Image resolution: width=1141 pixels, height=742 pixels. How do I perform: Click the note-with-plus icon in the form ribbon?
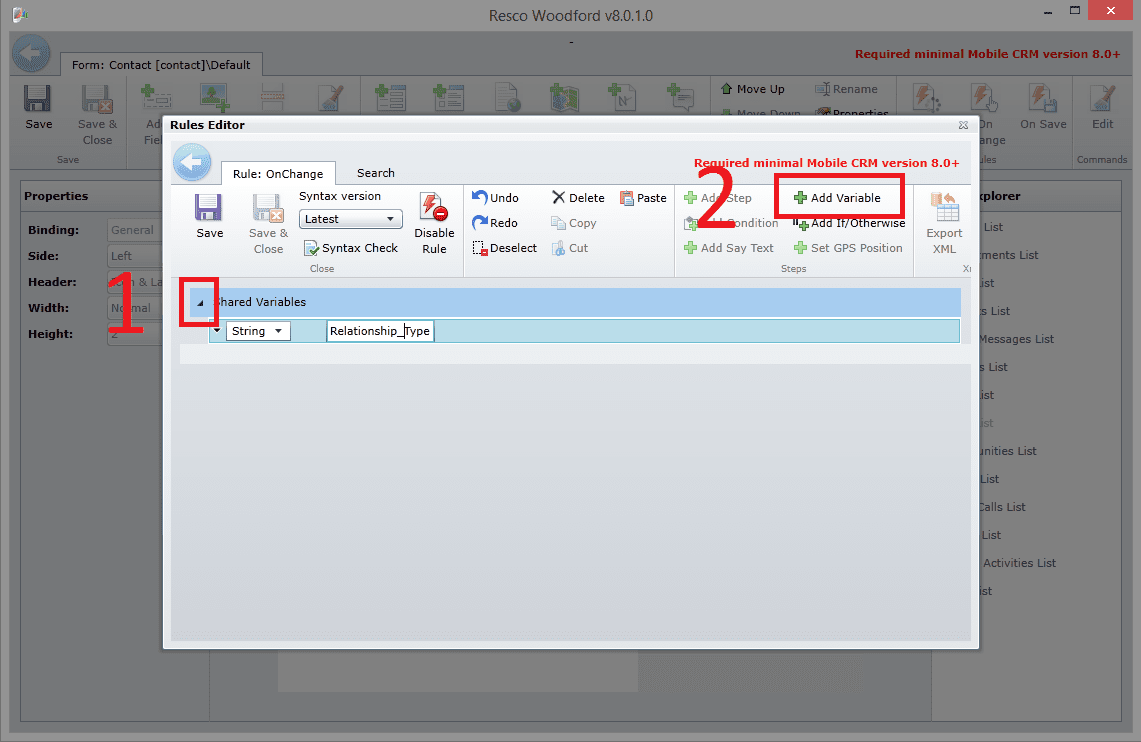[622, 98]
